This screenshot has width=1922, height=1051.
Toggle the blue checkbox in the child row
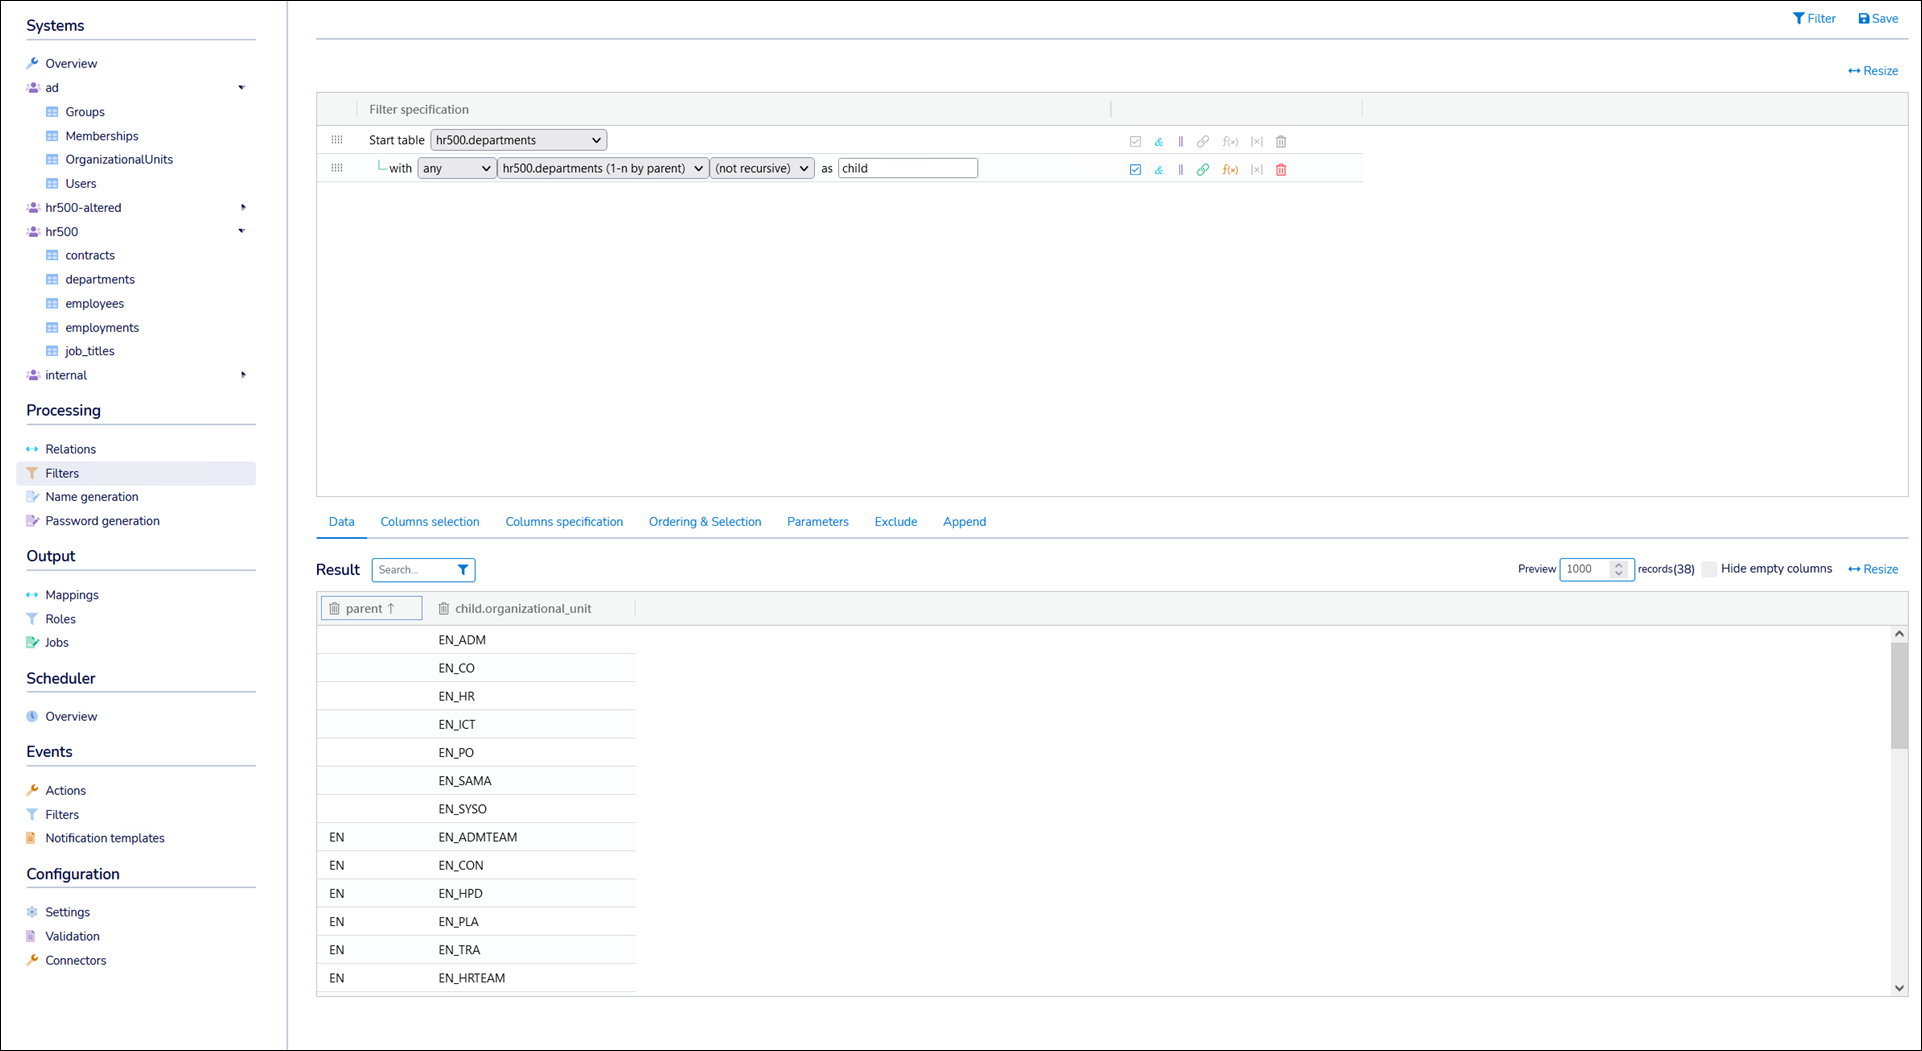(x=1135, y=170)
